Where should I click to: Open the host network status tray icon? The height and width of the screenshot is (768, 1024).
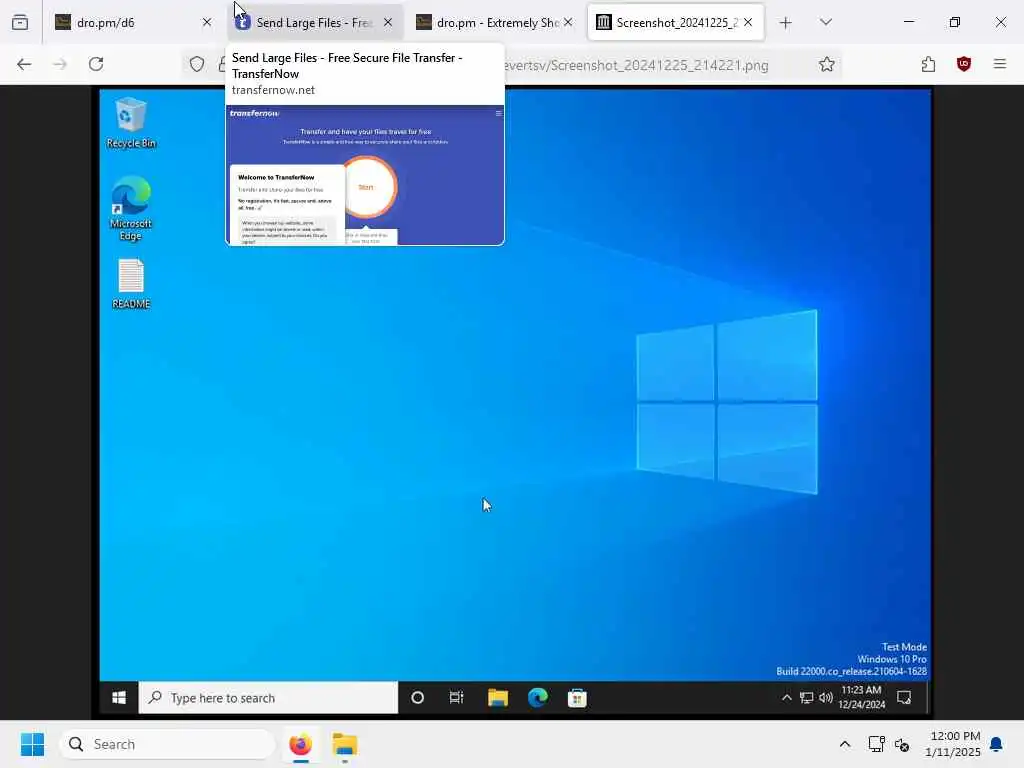pyautogui.click(x=876, y=744)
